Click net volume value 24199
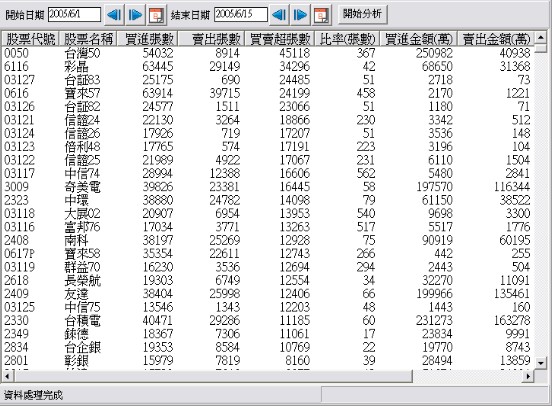This screenshot has height=406, width=552. (295, 93)
